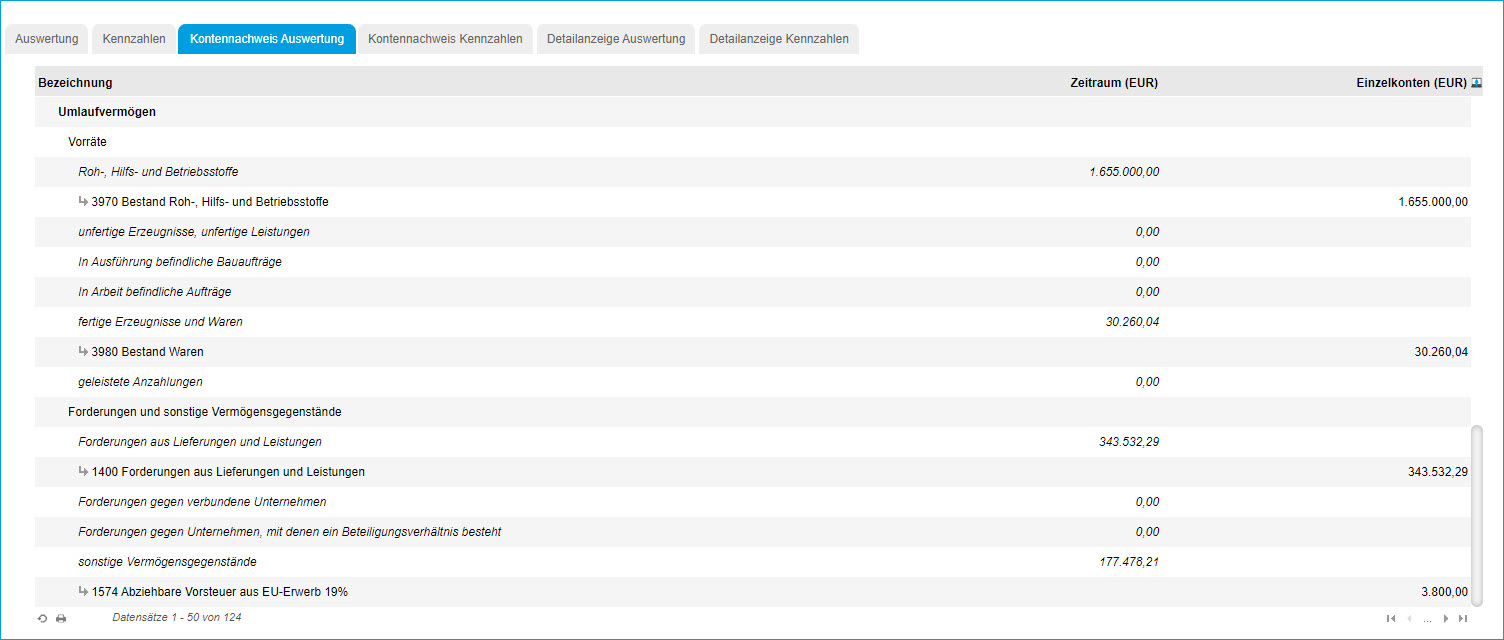Select the Roh-, Hilfs- und Betriebsstoffe row
The width and height of the screenshot is (1504, 640).
pos(753,172)
